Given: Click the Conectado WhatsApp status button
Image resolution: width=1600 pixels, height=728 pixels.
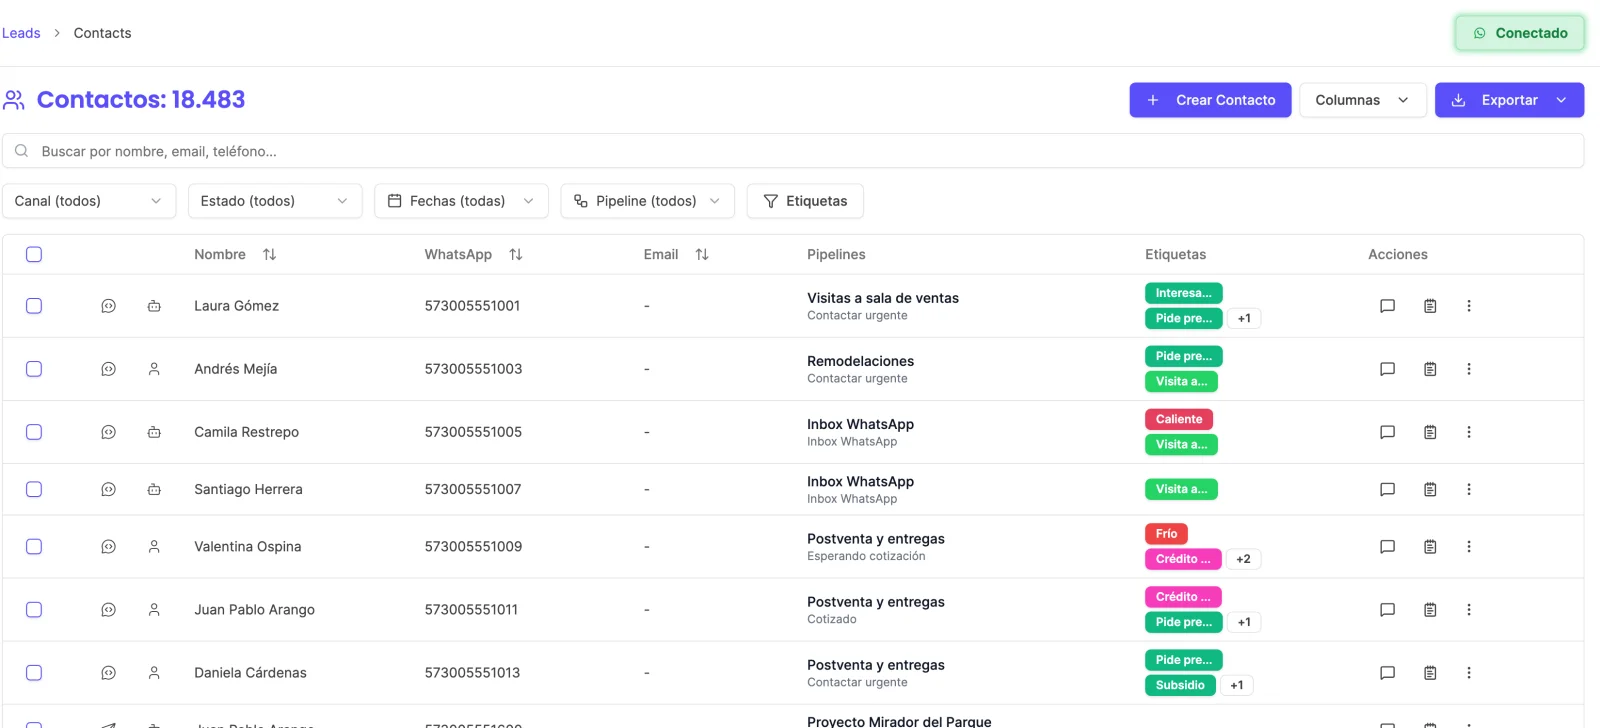Looking at the screenshot, I should point(1520,33).
